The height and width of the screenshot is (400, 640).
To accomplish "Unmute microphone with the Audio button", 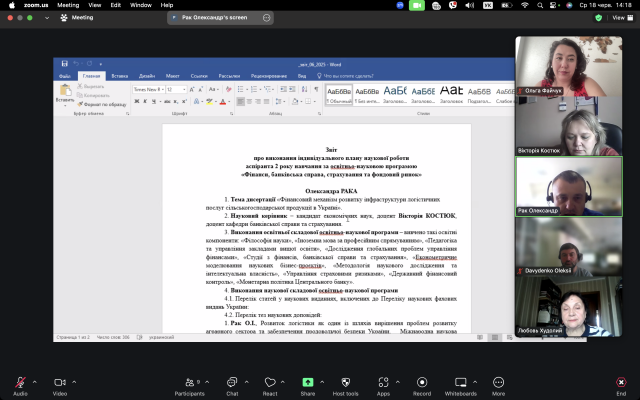I will point(20,386).
